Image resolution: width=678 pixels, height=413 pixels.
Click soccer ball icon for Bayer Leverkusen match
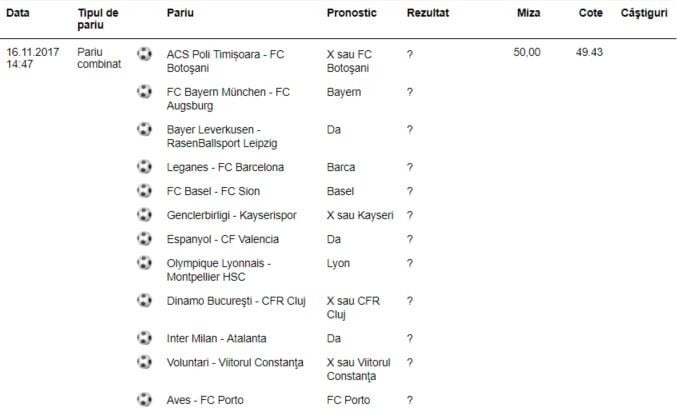pos(145,129)
